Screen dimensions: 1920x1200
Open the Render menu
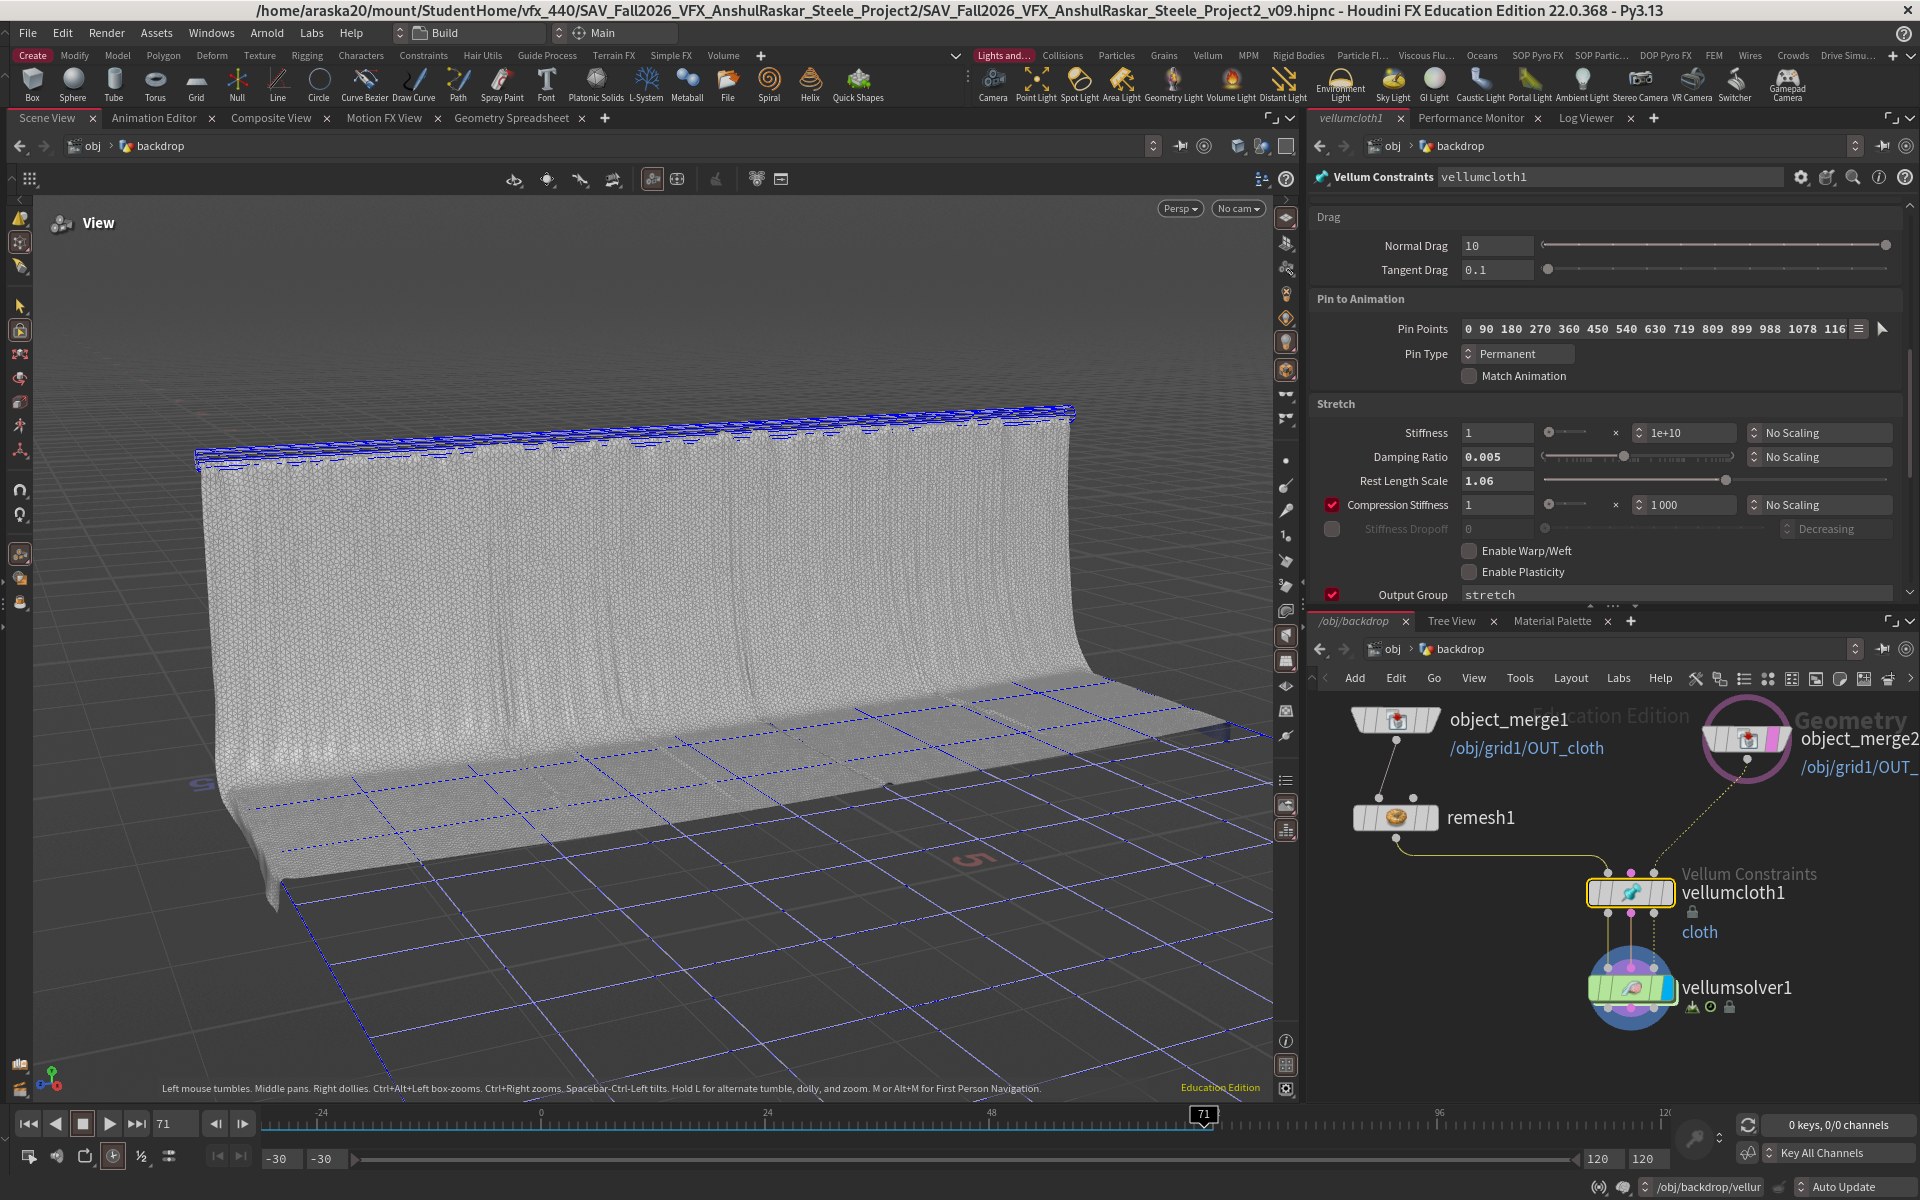coord(107,33)
